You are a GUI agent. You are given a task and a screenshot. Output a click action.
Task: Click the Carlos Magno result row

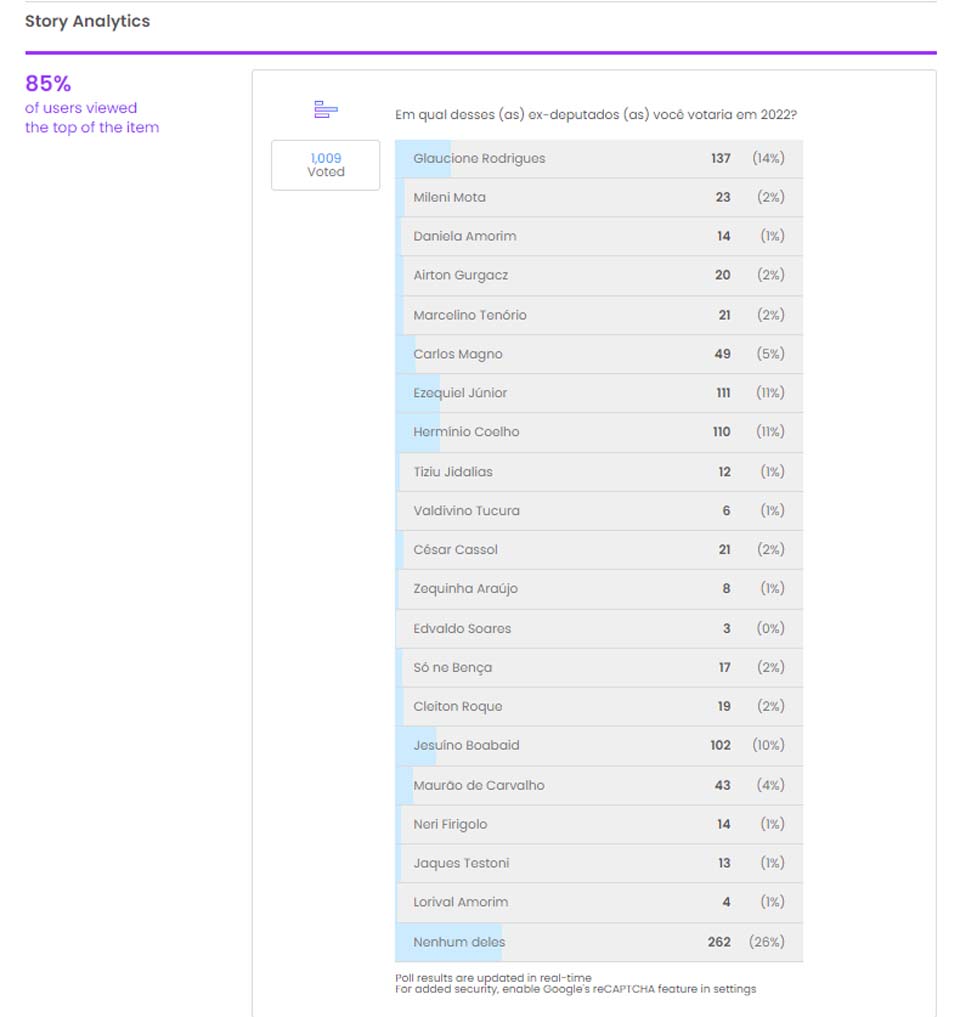click(598, 354)
